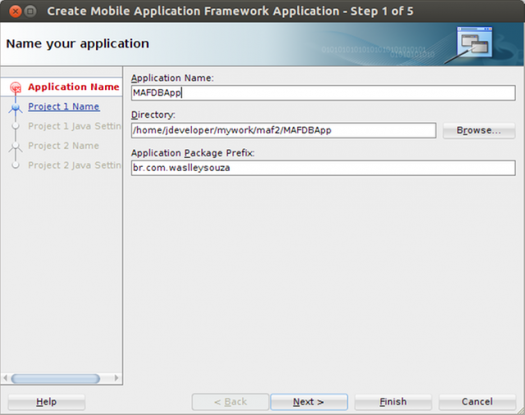This screenshot has width=525, height=415.
Task: Click the right scroll arrow in sidebar
Action: (116, 378)
